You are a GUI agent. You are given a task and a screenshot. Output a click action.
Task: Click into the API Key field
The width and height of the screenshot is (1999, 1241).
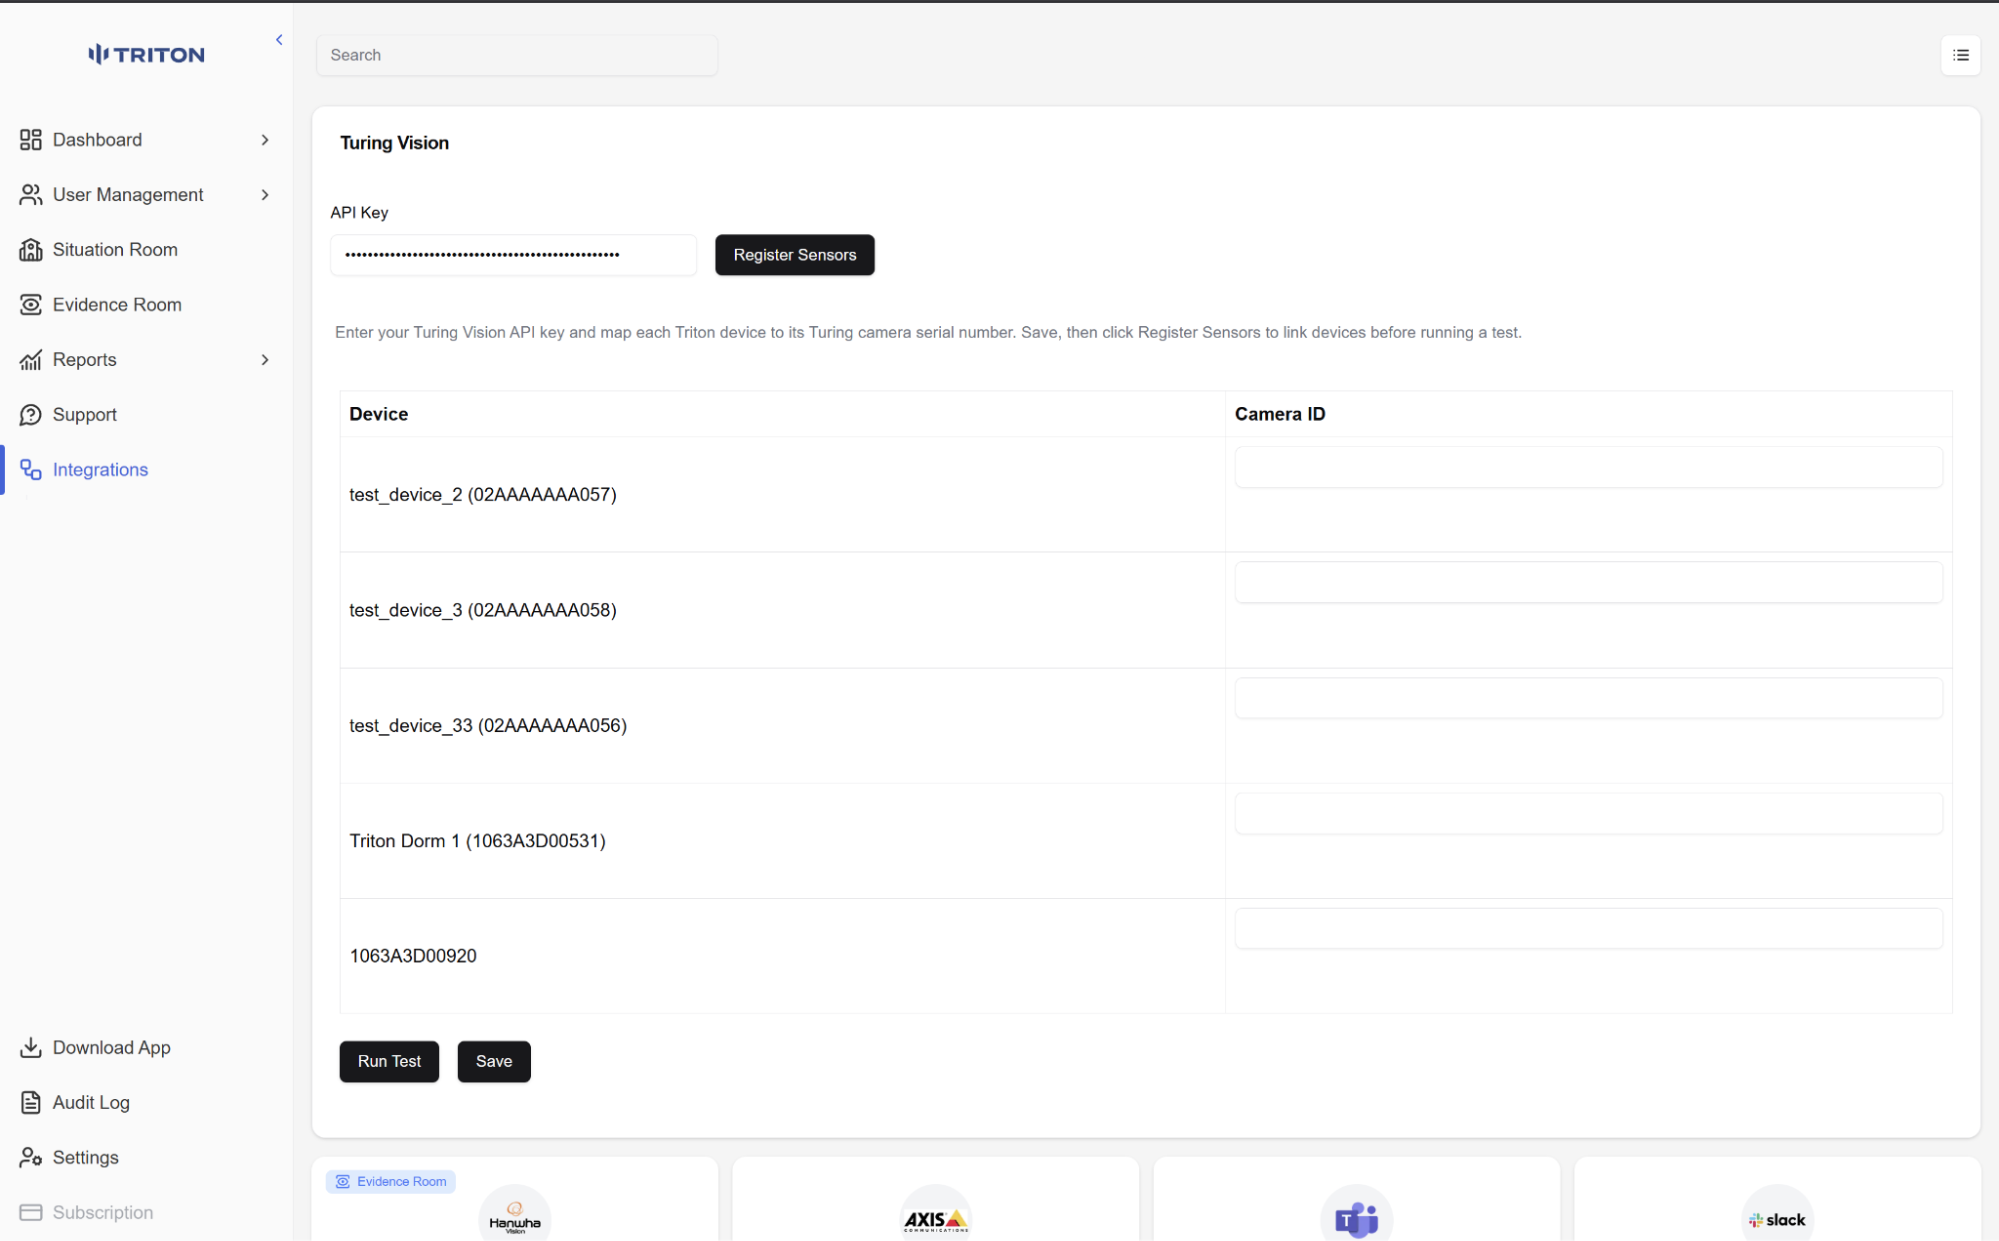514,255
